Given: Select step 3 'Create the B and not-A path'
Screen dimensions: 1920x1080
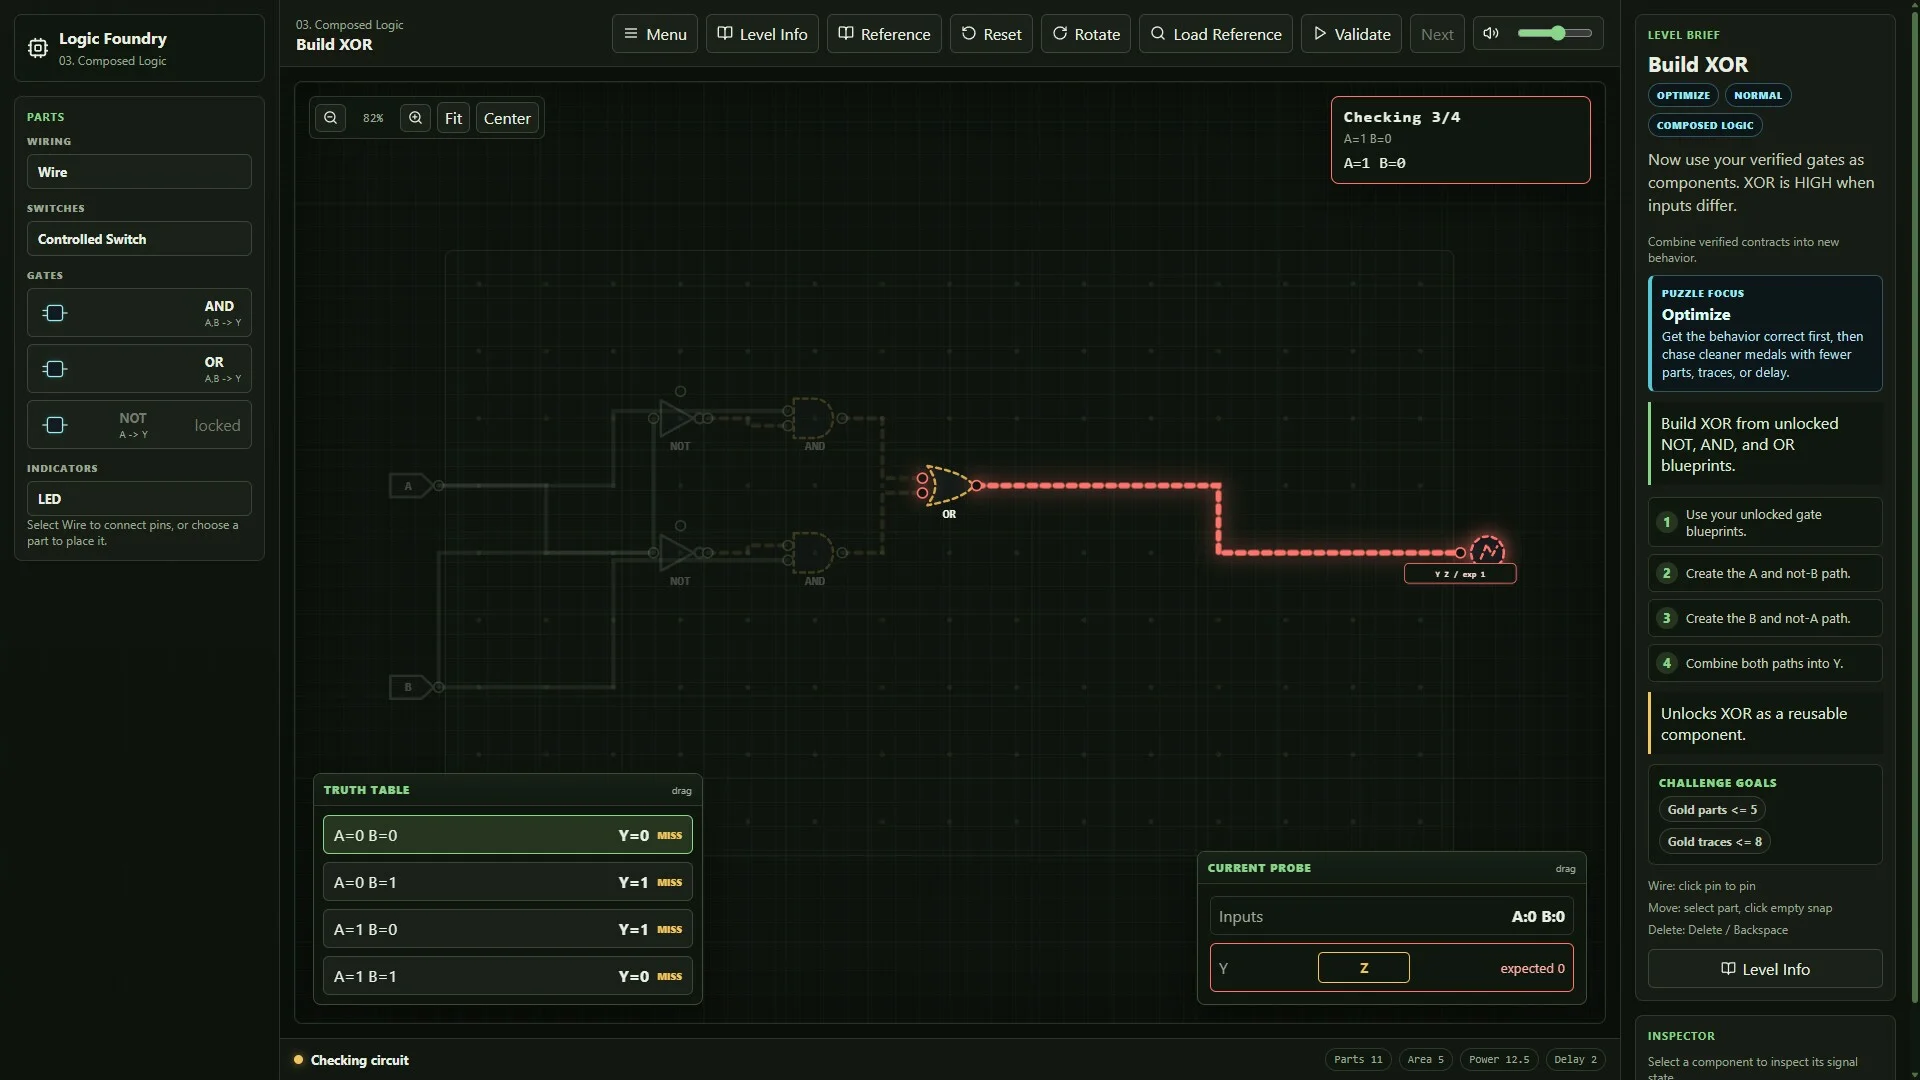Looking at the screenshot, I should tap(1765, 618).
